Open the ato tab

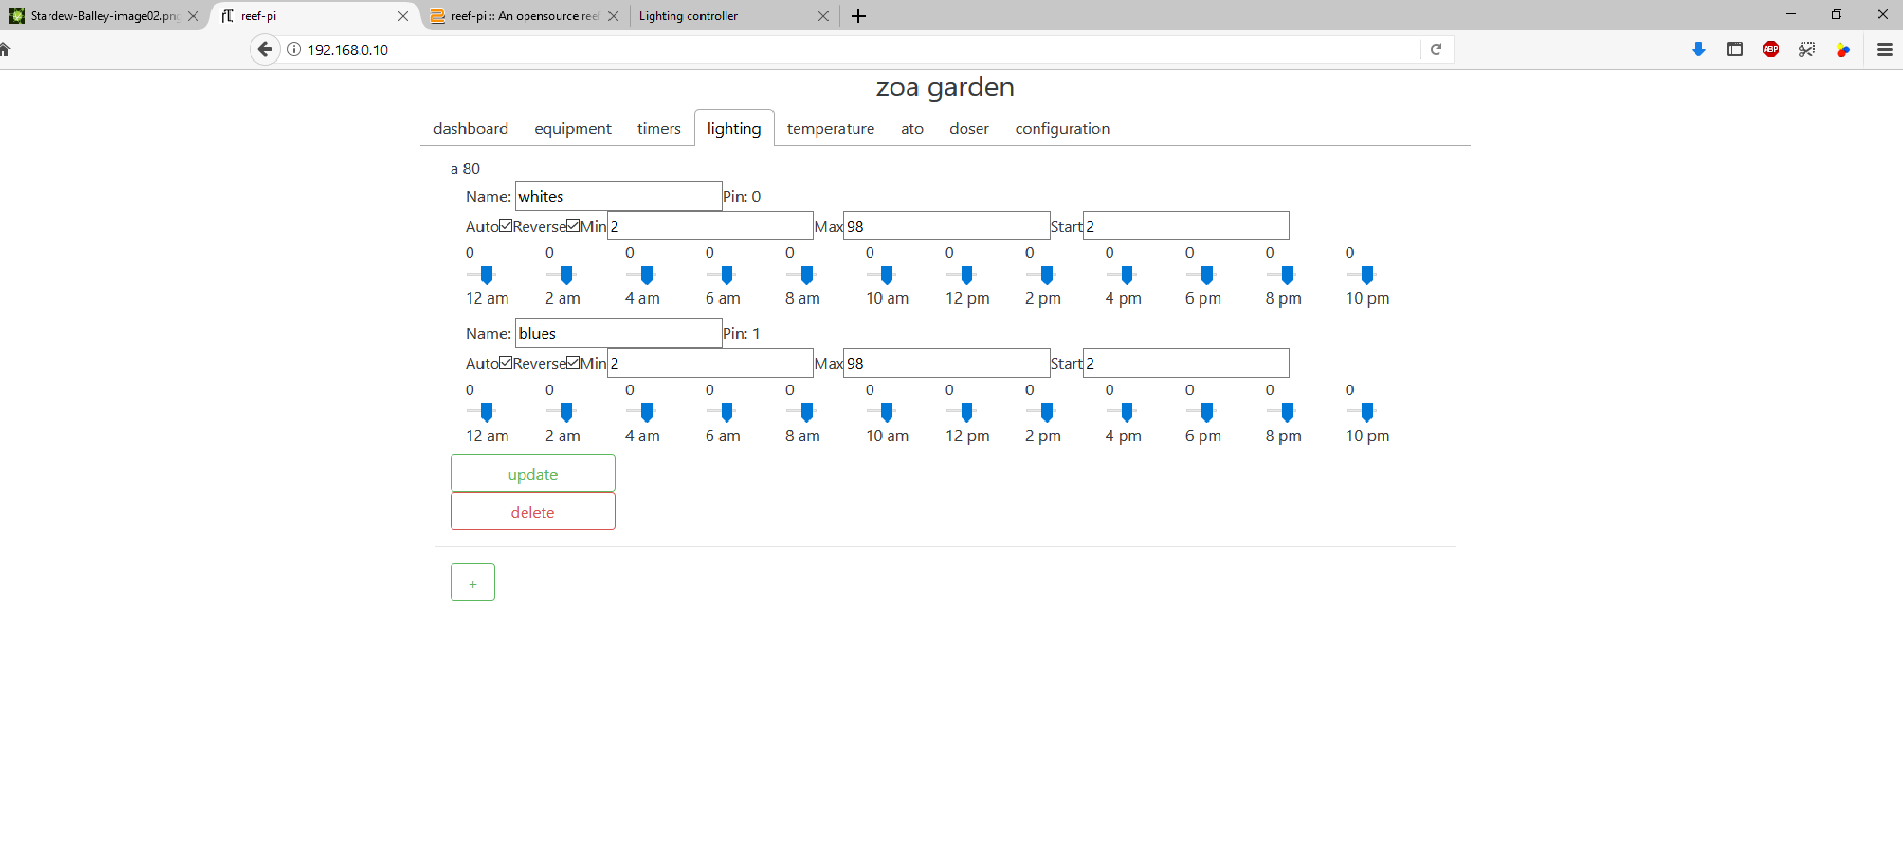point(912,128)
